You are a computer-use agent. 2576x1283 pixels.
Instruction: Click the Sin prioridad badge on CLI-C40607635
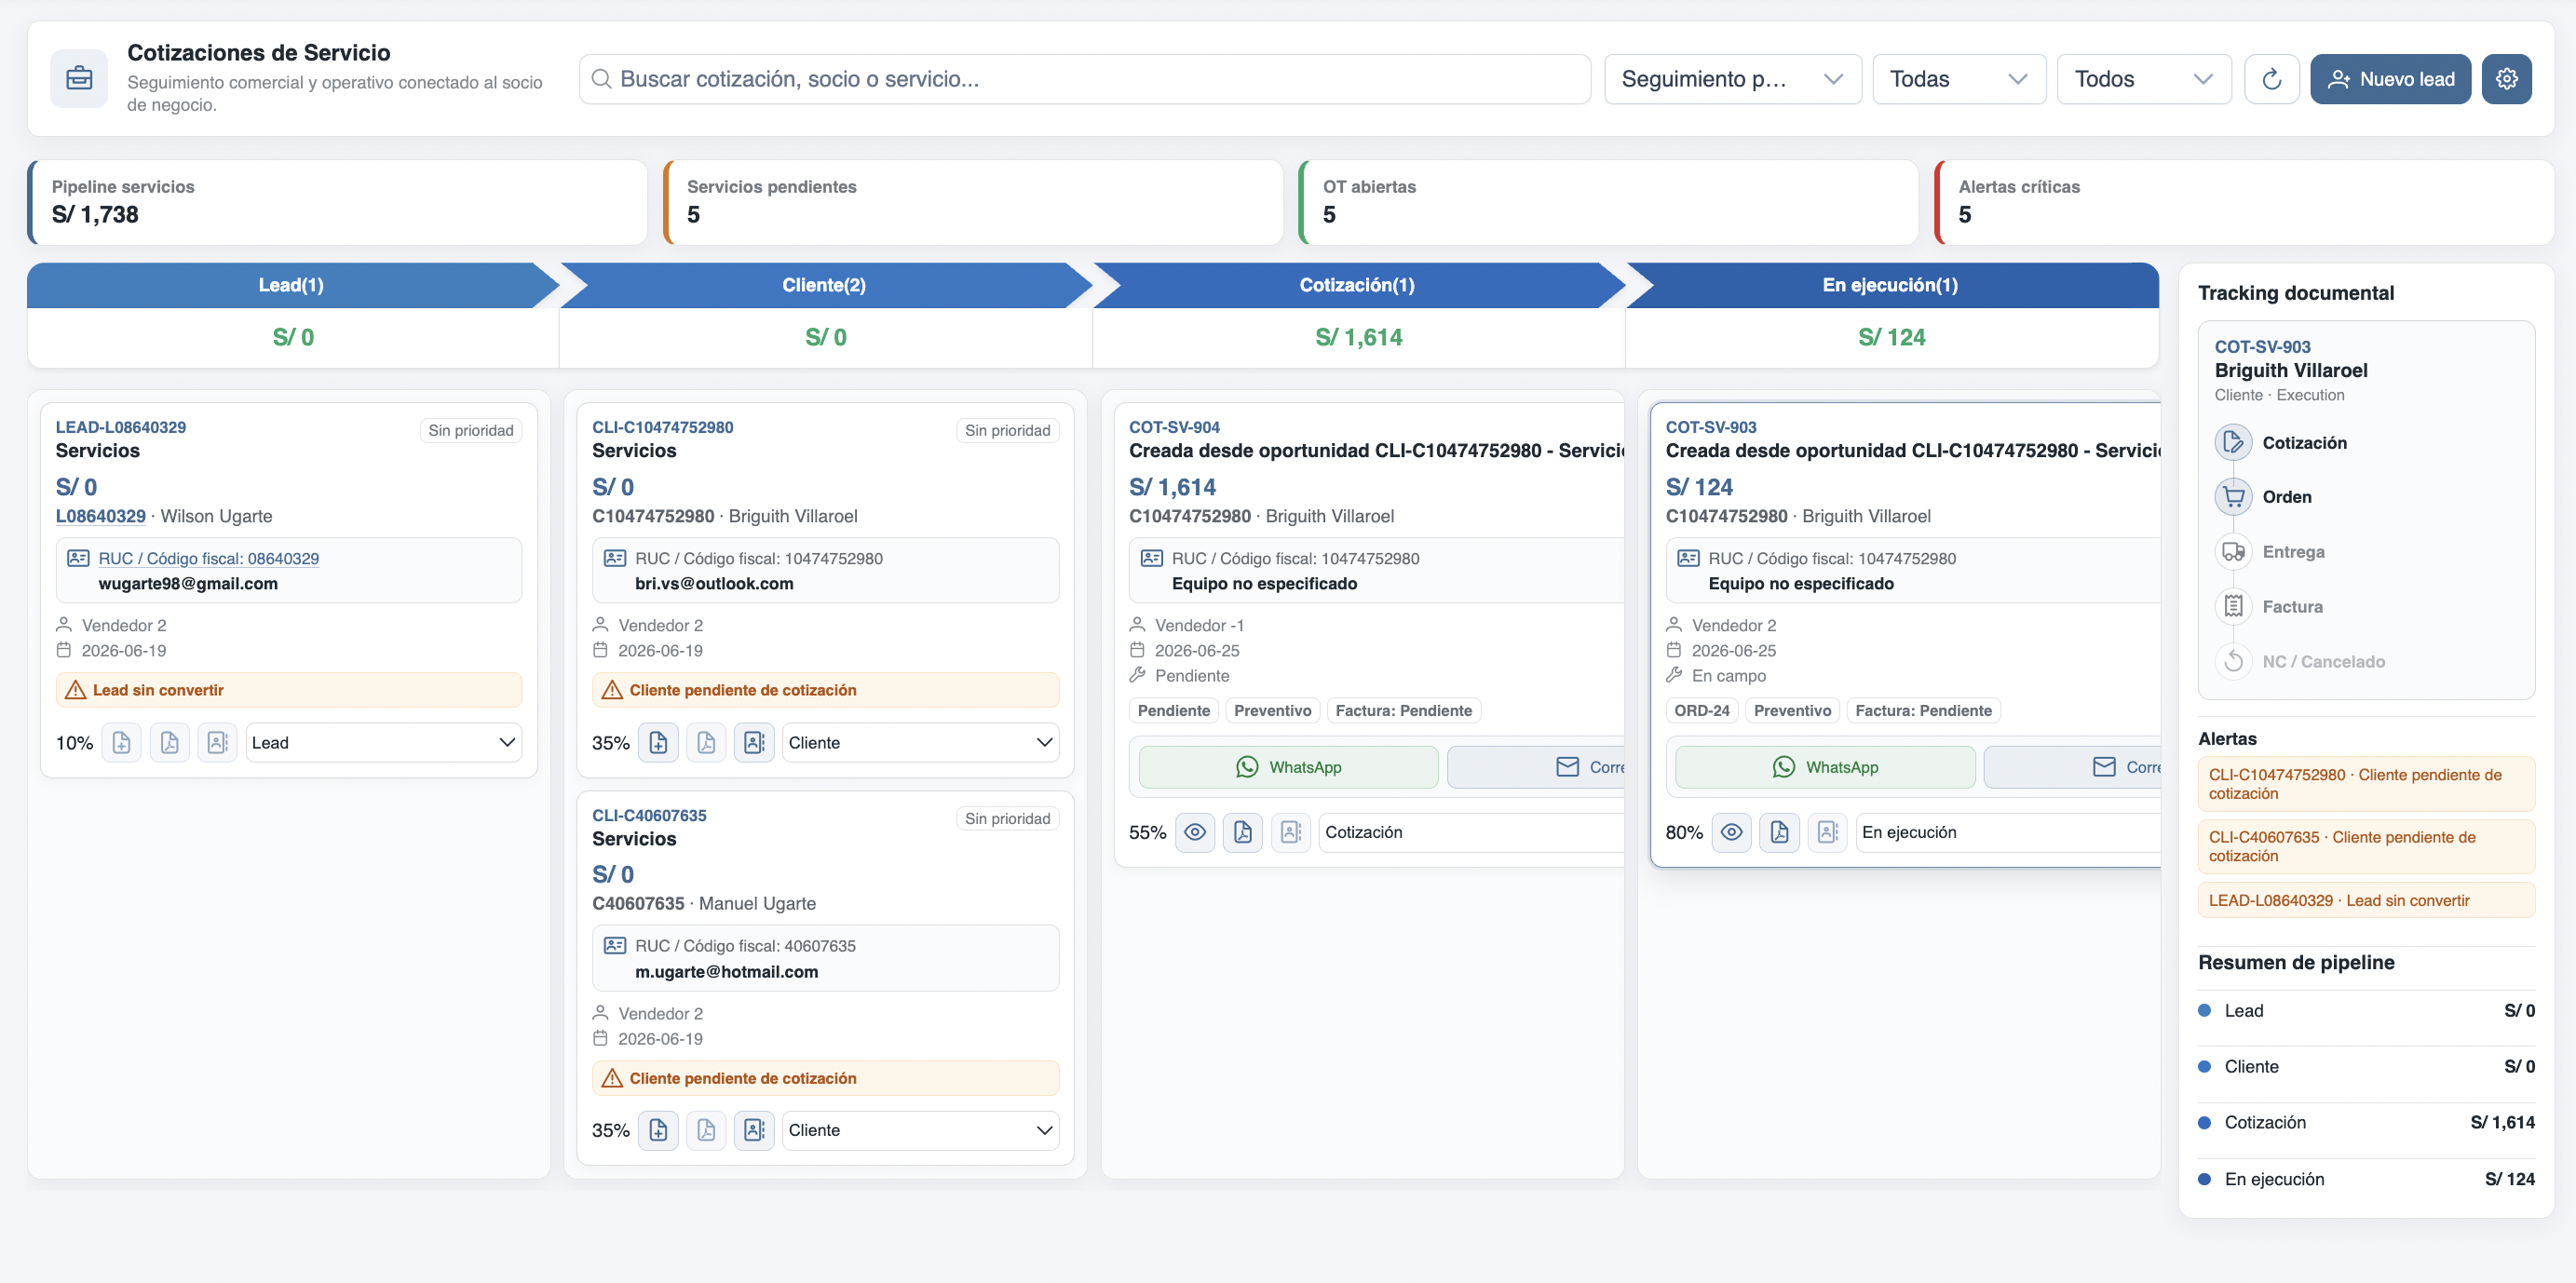(1007, 818)
